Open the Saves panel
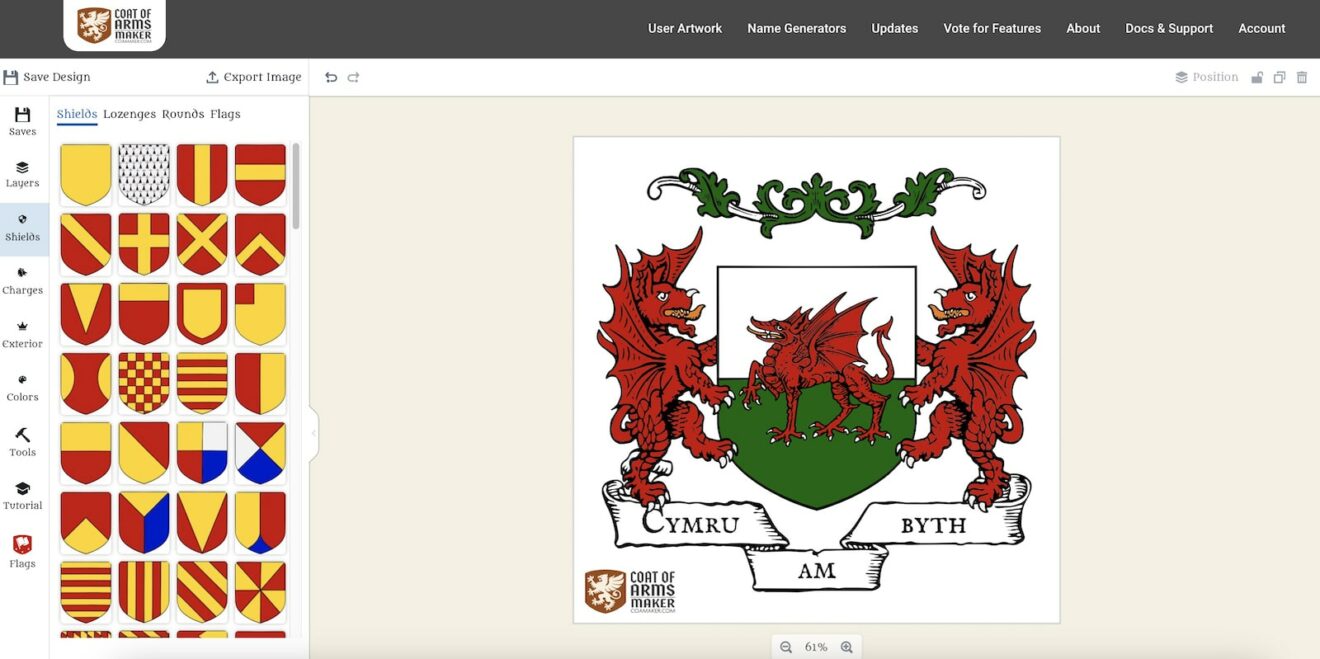Image resolution: width=1320 pixels, height=659 pixels. click(22, 122)
